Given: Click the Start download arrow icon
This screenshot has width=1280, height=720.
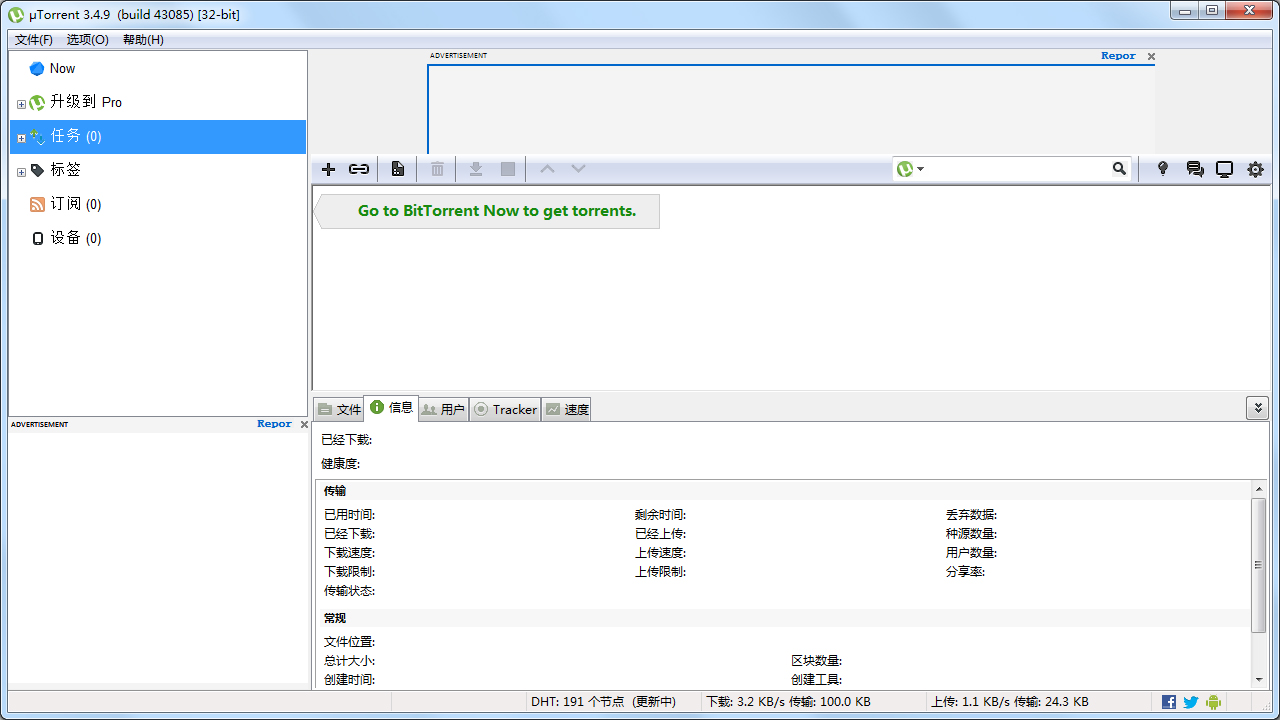Looking at the screenshot, I should [476, 169].
